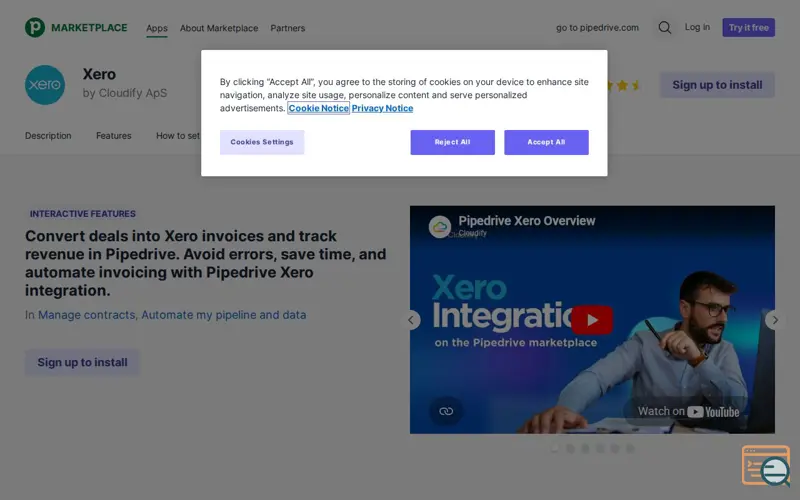Click the INTERACTIVE FEATURES label
Screen dimensions: 800x500
coord(83,214)
